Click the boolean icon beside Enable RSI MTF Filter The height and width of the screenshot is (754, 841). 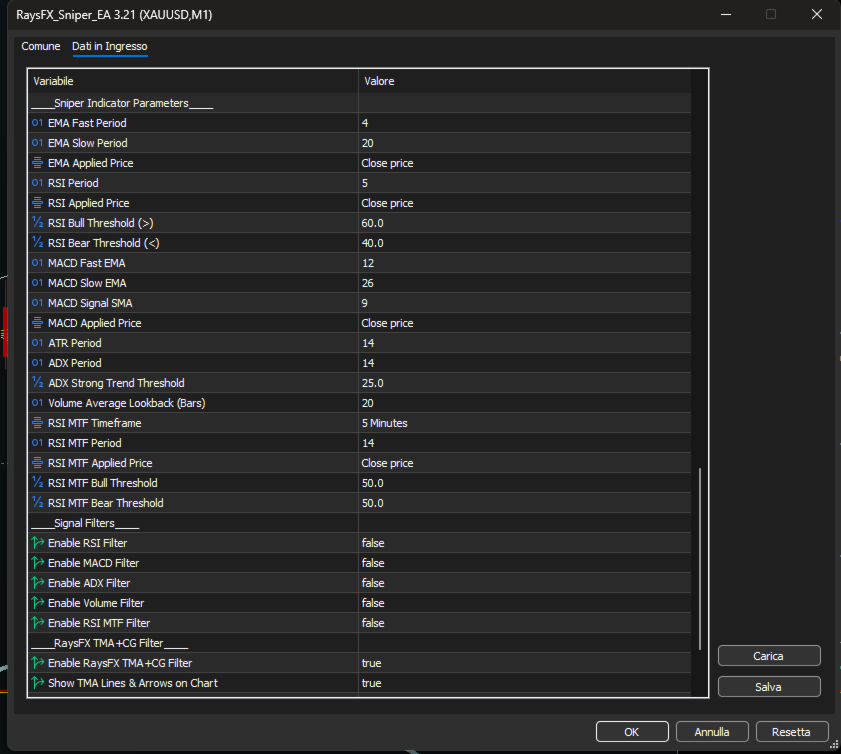click(x=38, y=623)
